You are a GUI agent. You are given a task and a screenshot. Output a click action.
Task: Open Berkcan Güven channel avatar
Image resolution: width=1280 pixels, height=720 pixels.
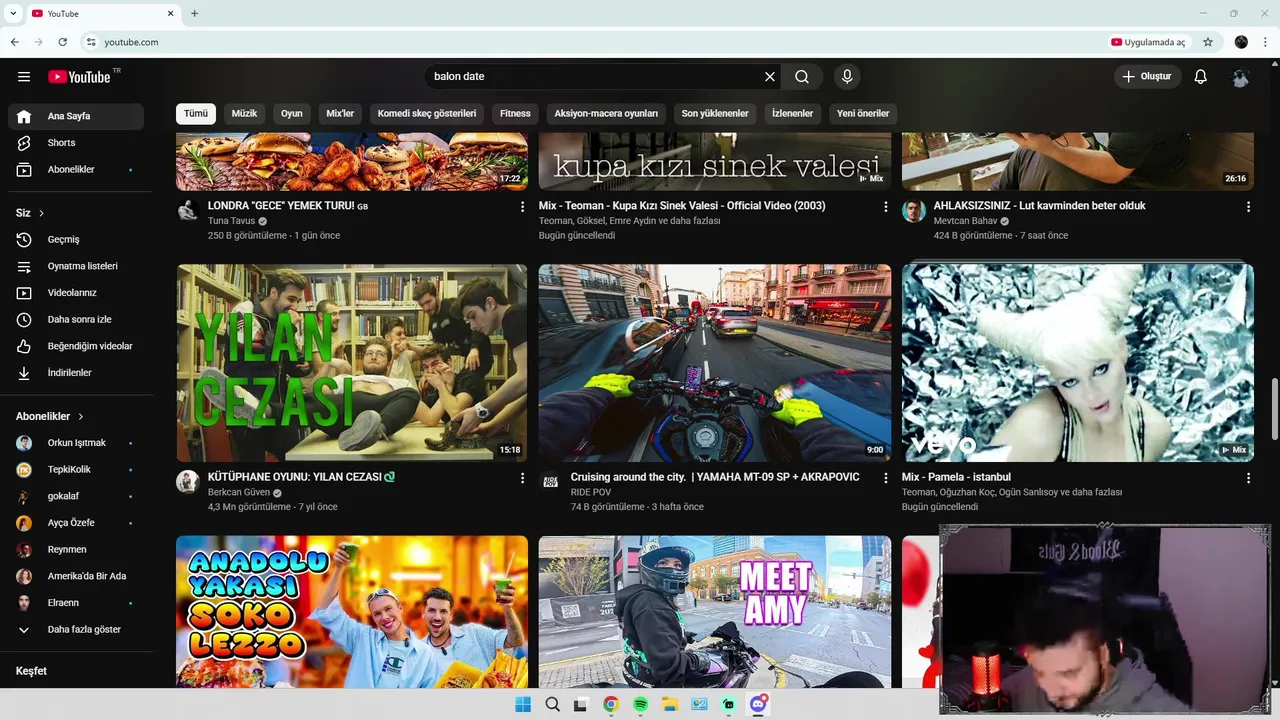(188, 482)
